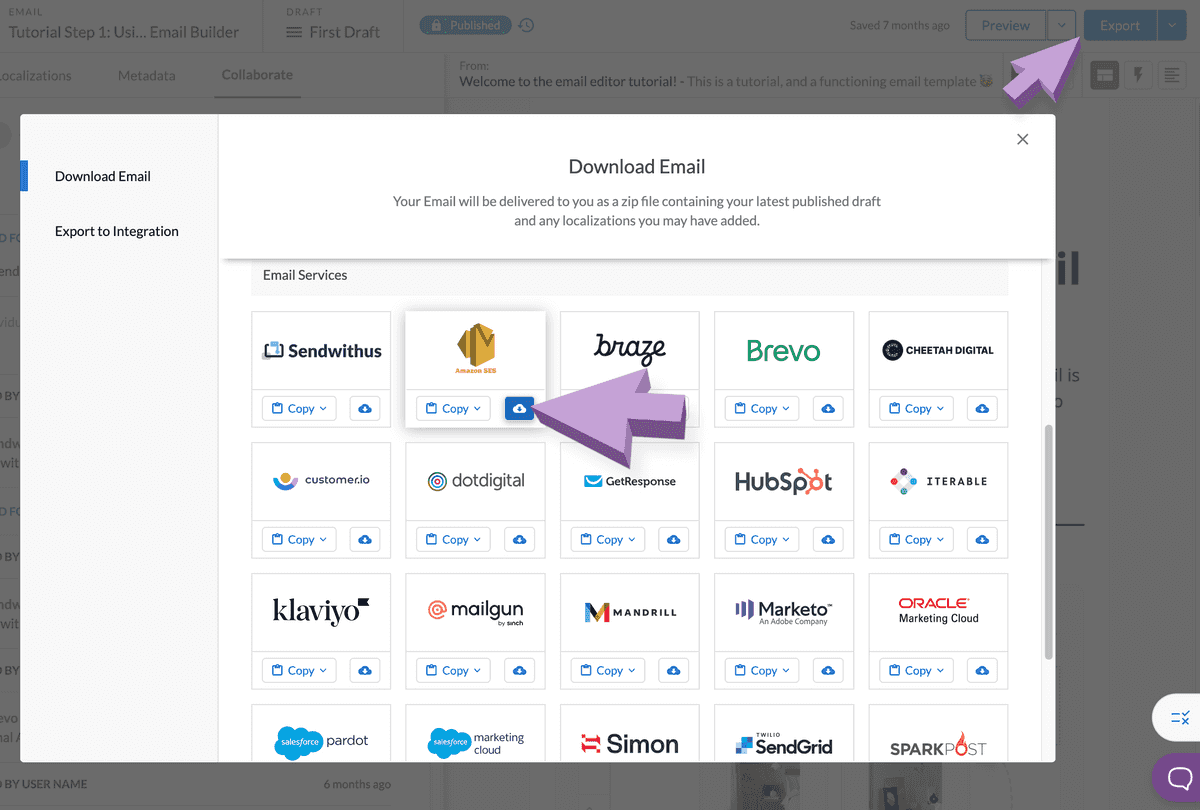The width and height of the screenshot is (1200, 810).
Task: Click the Preview button
Action: pos(1006,25)
